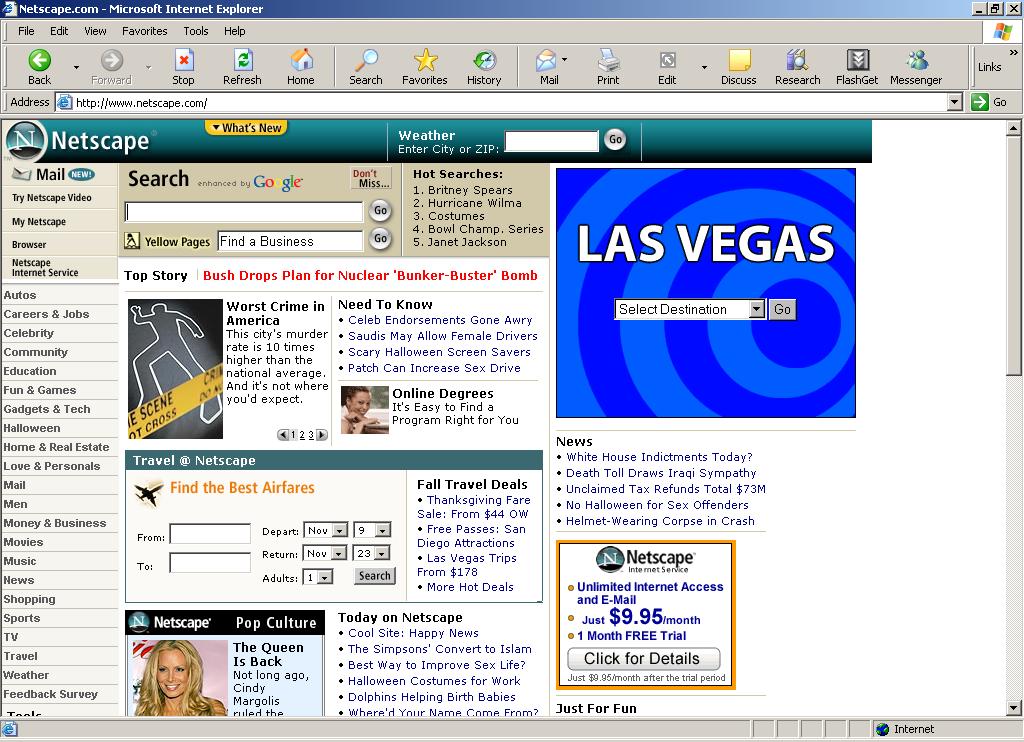
Task: Click the Click for Details button
Action: coord(643,658)
